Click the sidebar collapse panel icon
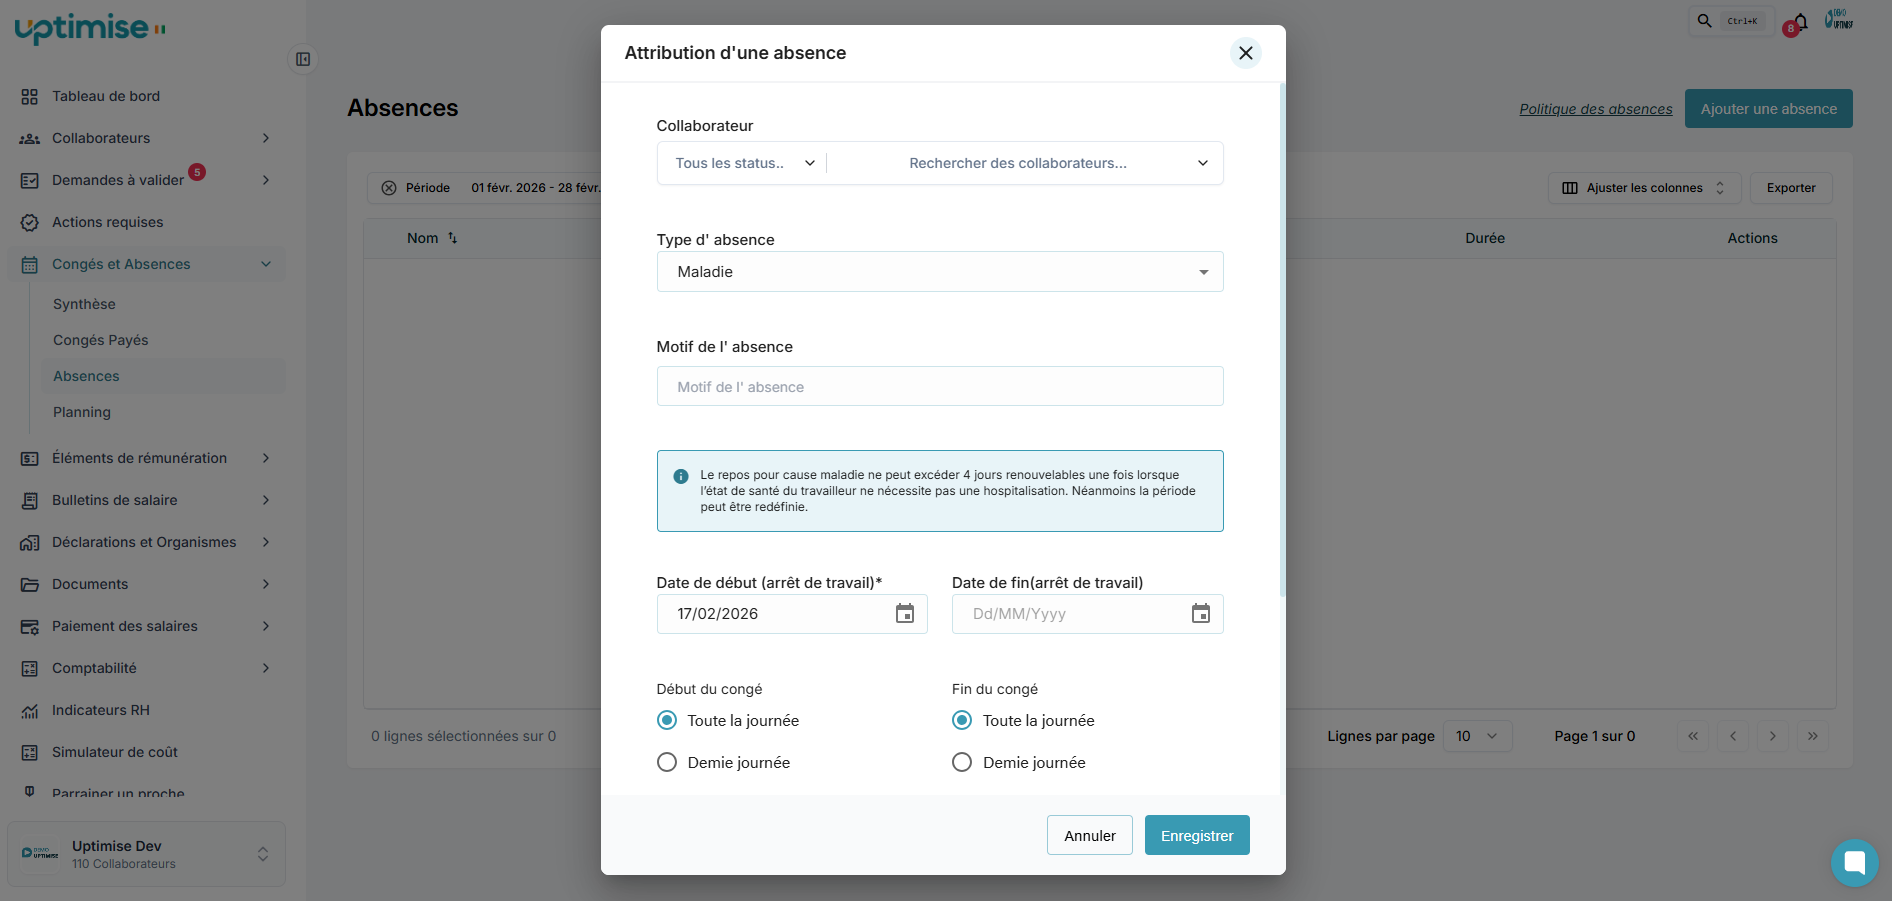This screenshot has width=1892, height=901. click(303, 59)
